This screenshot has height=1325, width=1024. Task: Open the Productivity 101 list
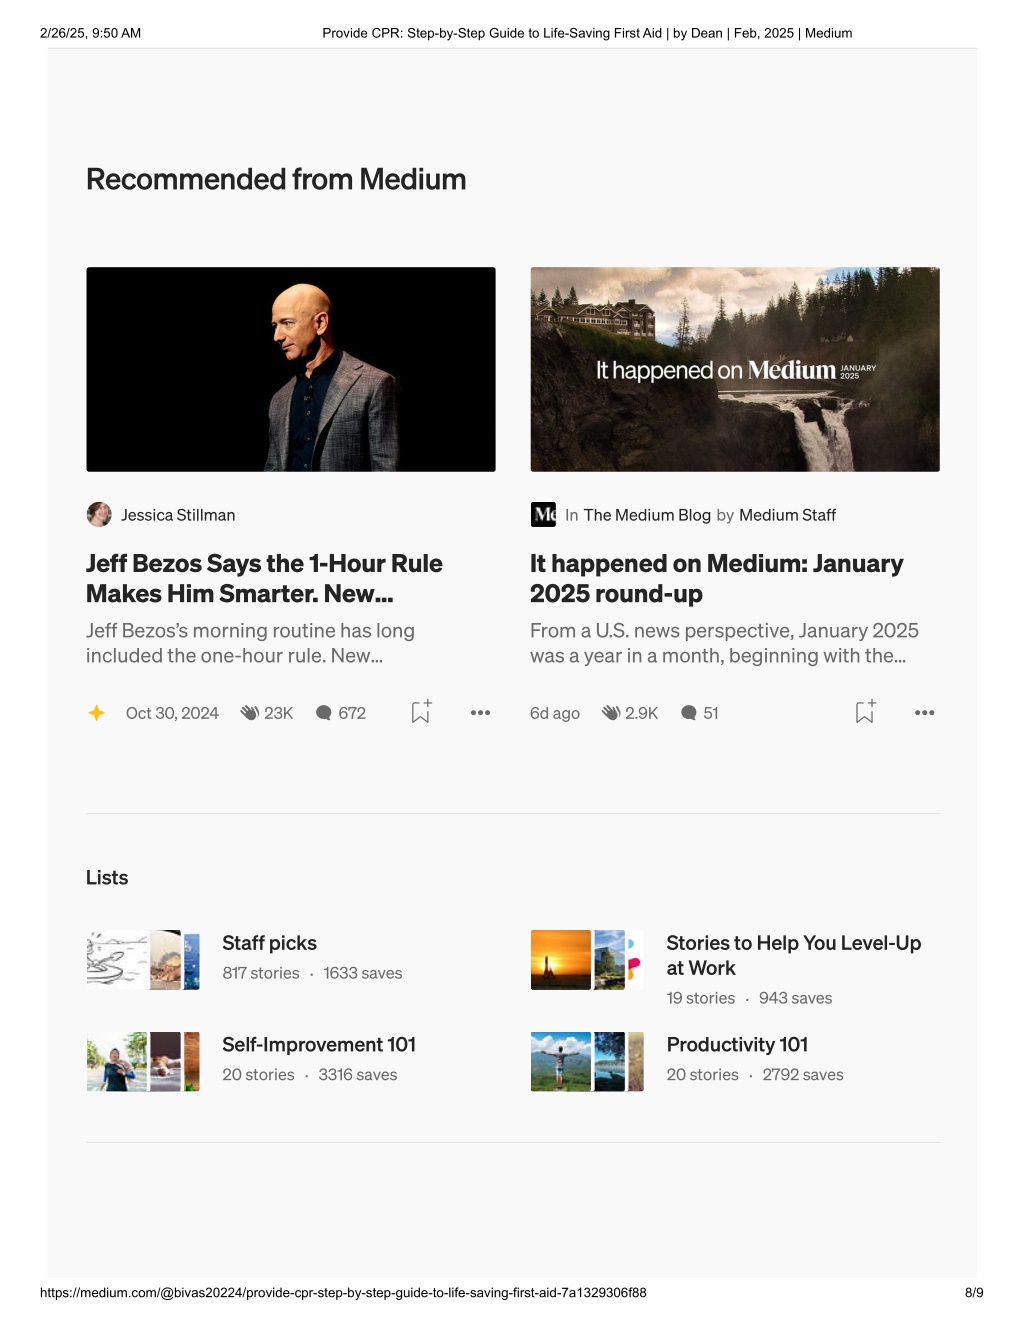(737, 1044)
